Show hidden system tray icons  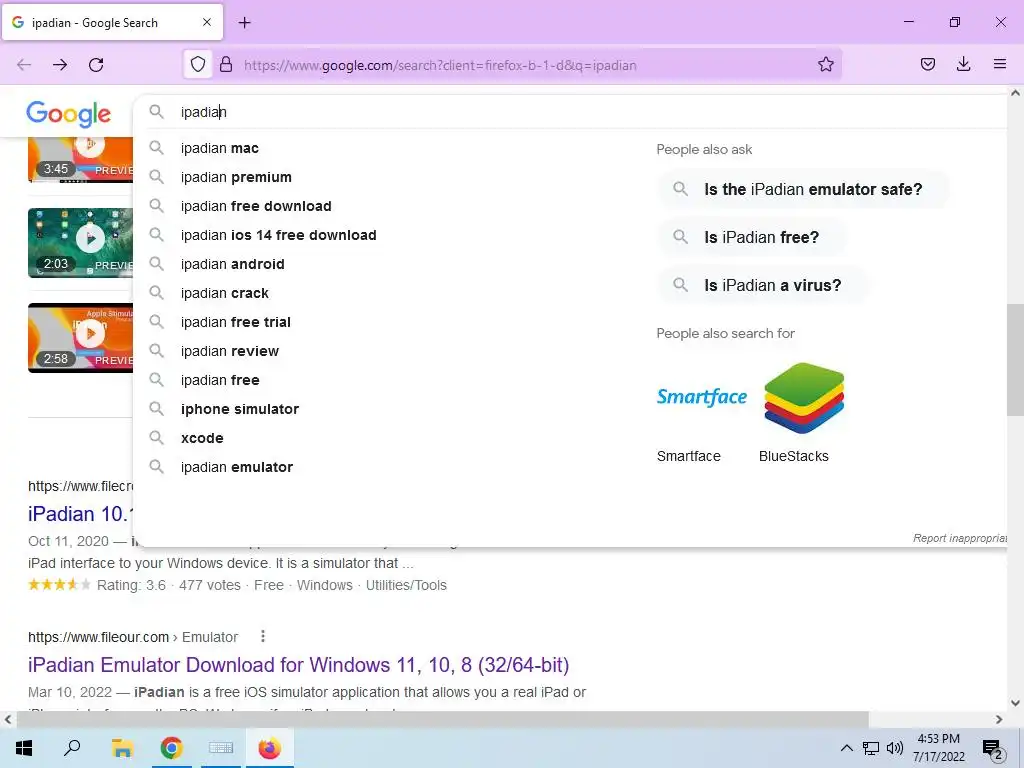(846, 748)
